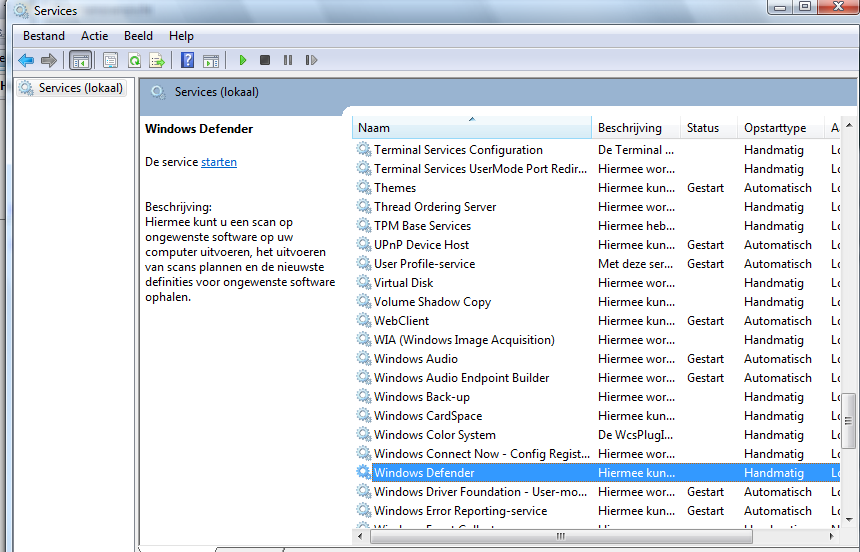860x552 pixels.
Task: Stop the service with square icon
Action: pyautogui.click(x=265, y=60)
